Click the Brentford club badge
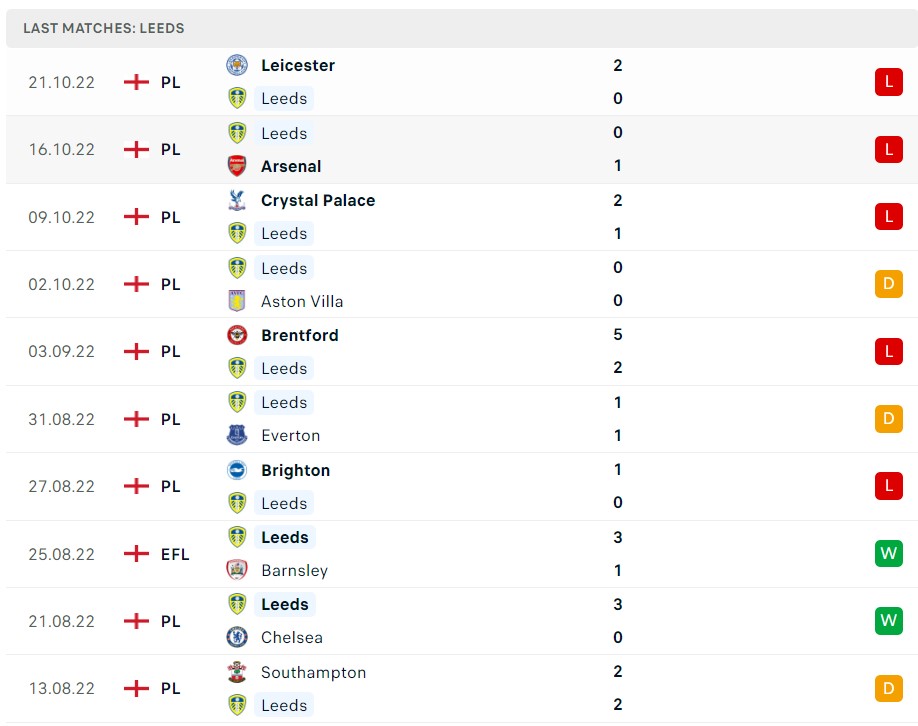The width and height of the screenshot is (918, 726). point(237,335)
